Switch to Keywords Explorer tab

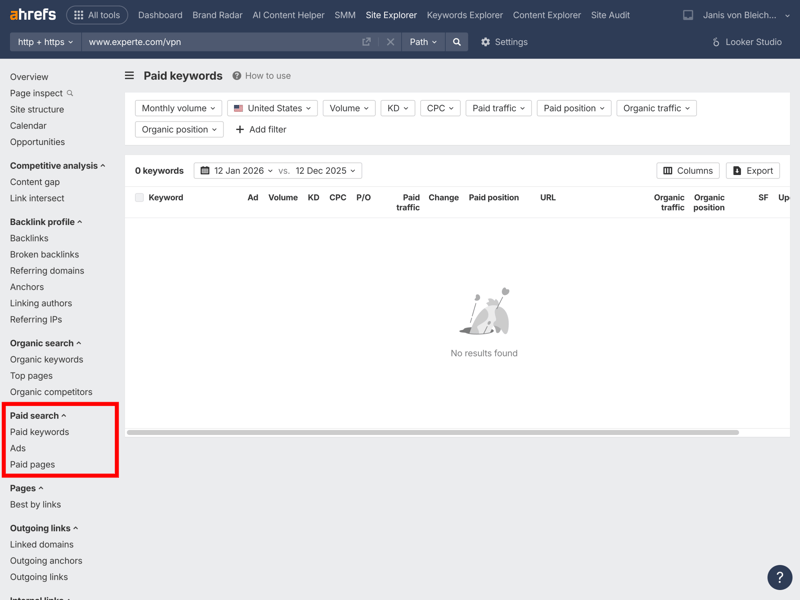(464, 15)
